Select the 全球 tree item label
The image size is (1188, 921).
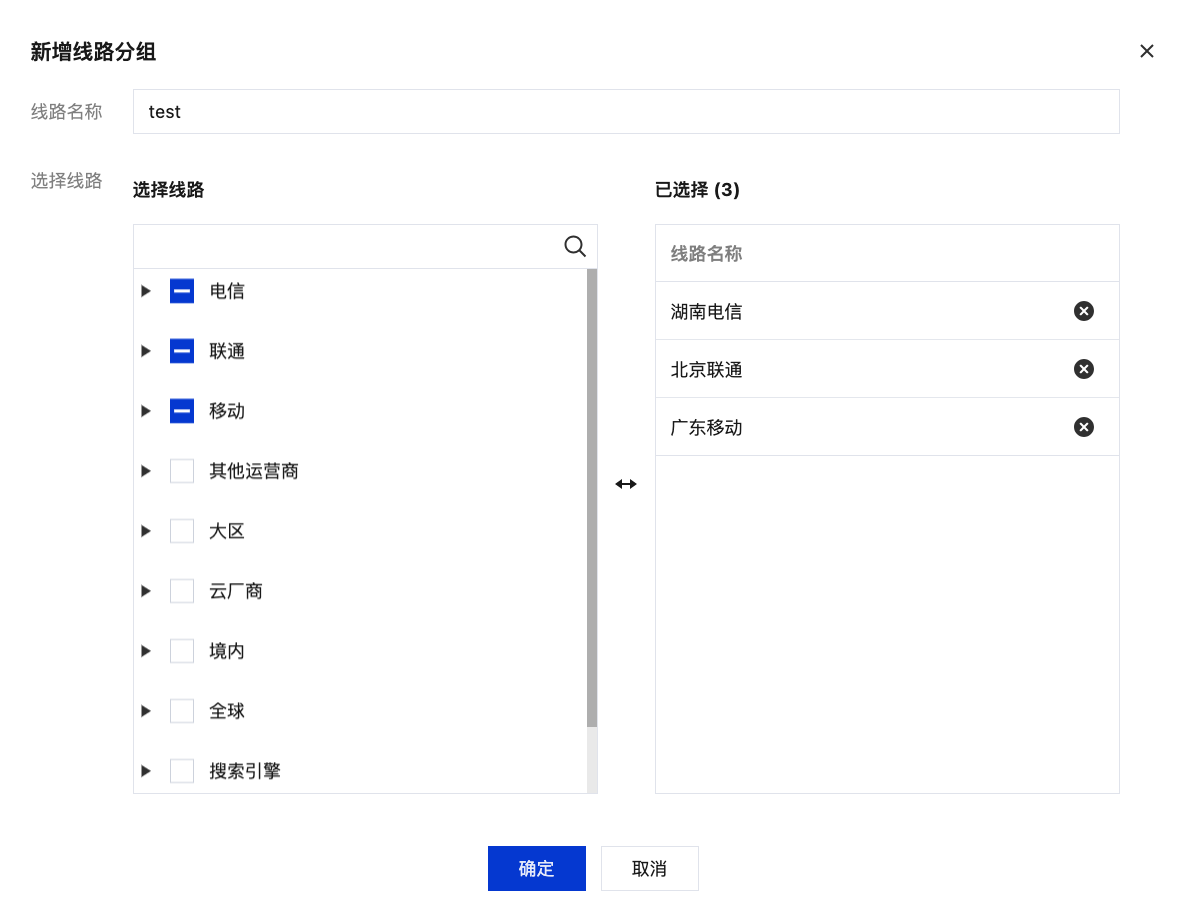[227, 711]
